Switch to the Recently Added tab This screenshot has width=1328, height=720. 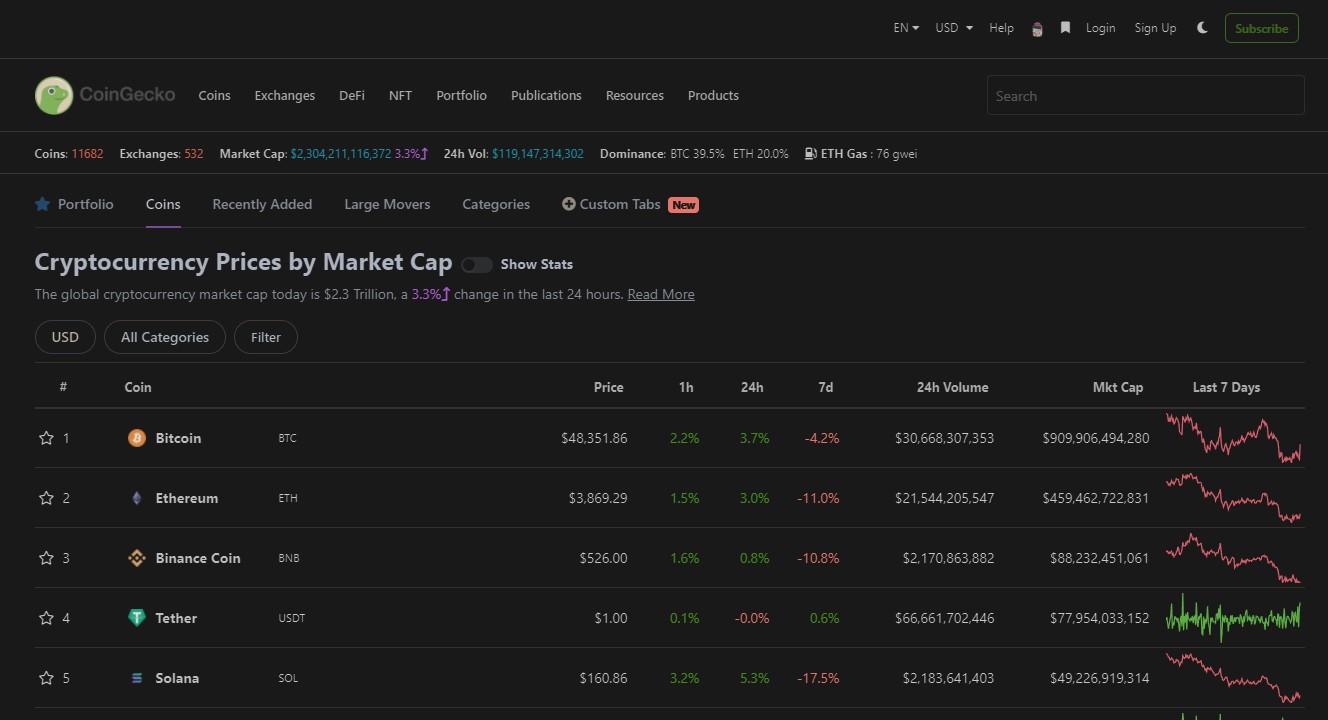pyautogui.click(x=262, y=204)
